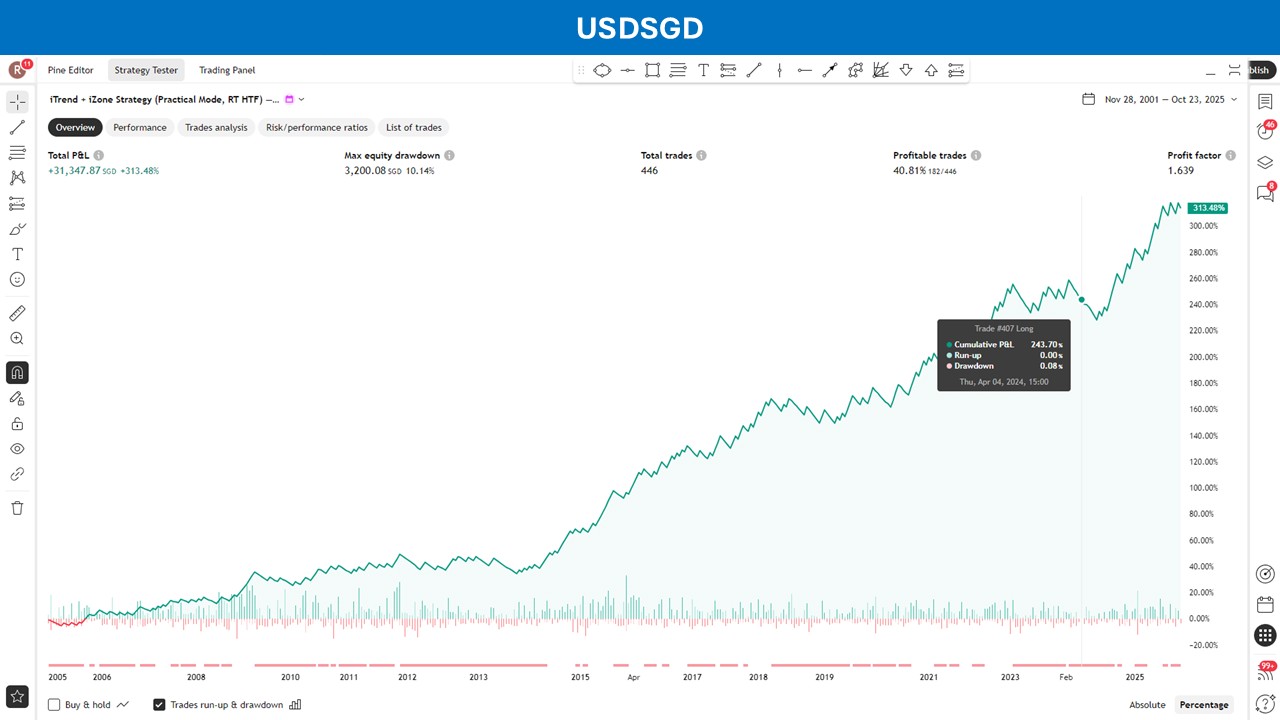This screenshot has width=1280, height=720.
Task: Open the emoji icons tool
Action: click(x=17, y=280)
